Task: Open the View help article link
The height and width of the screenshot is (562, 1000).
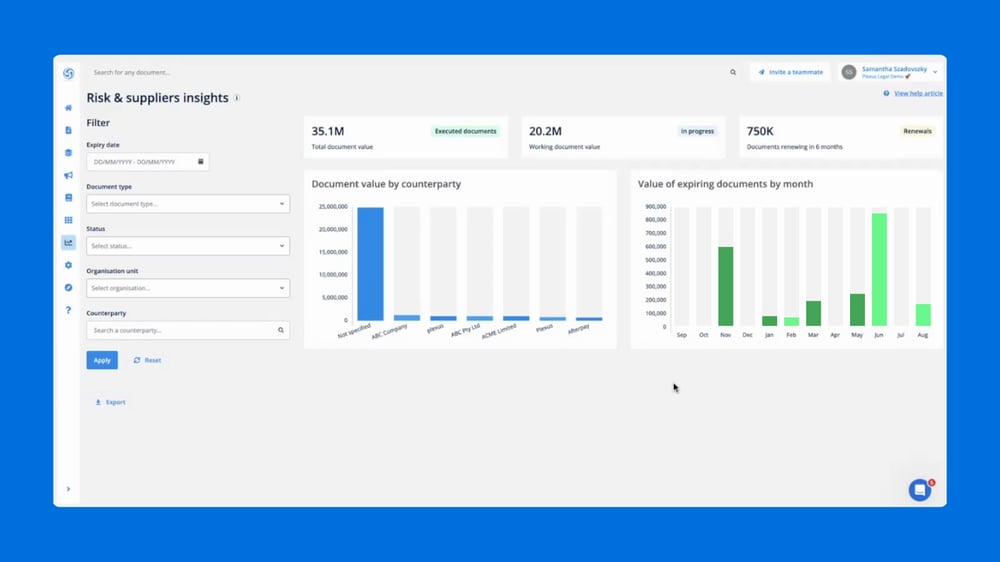Action: tap(918, 93)
